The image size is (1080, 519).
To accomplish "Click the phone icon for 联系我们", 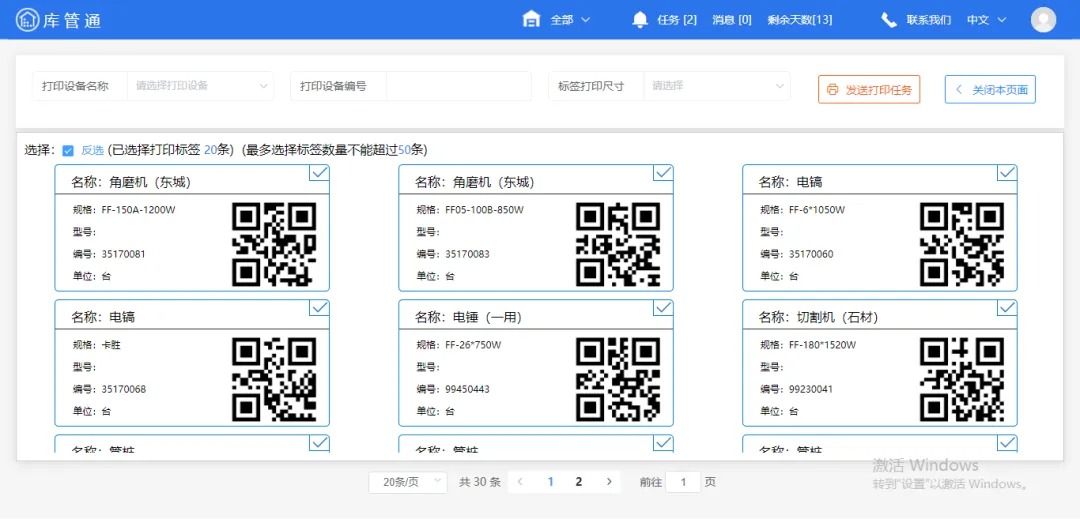I will point(888,20).
